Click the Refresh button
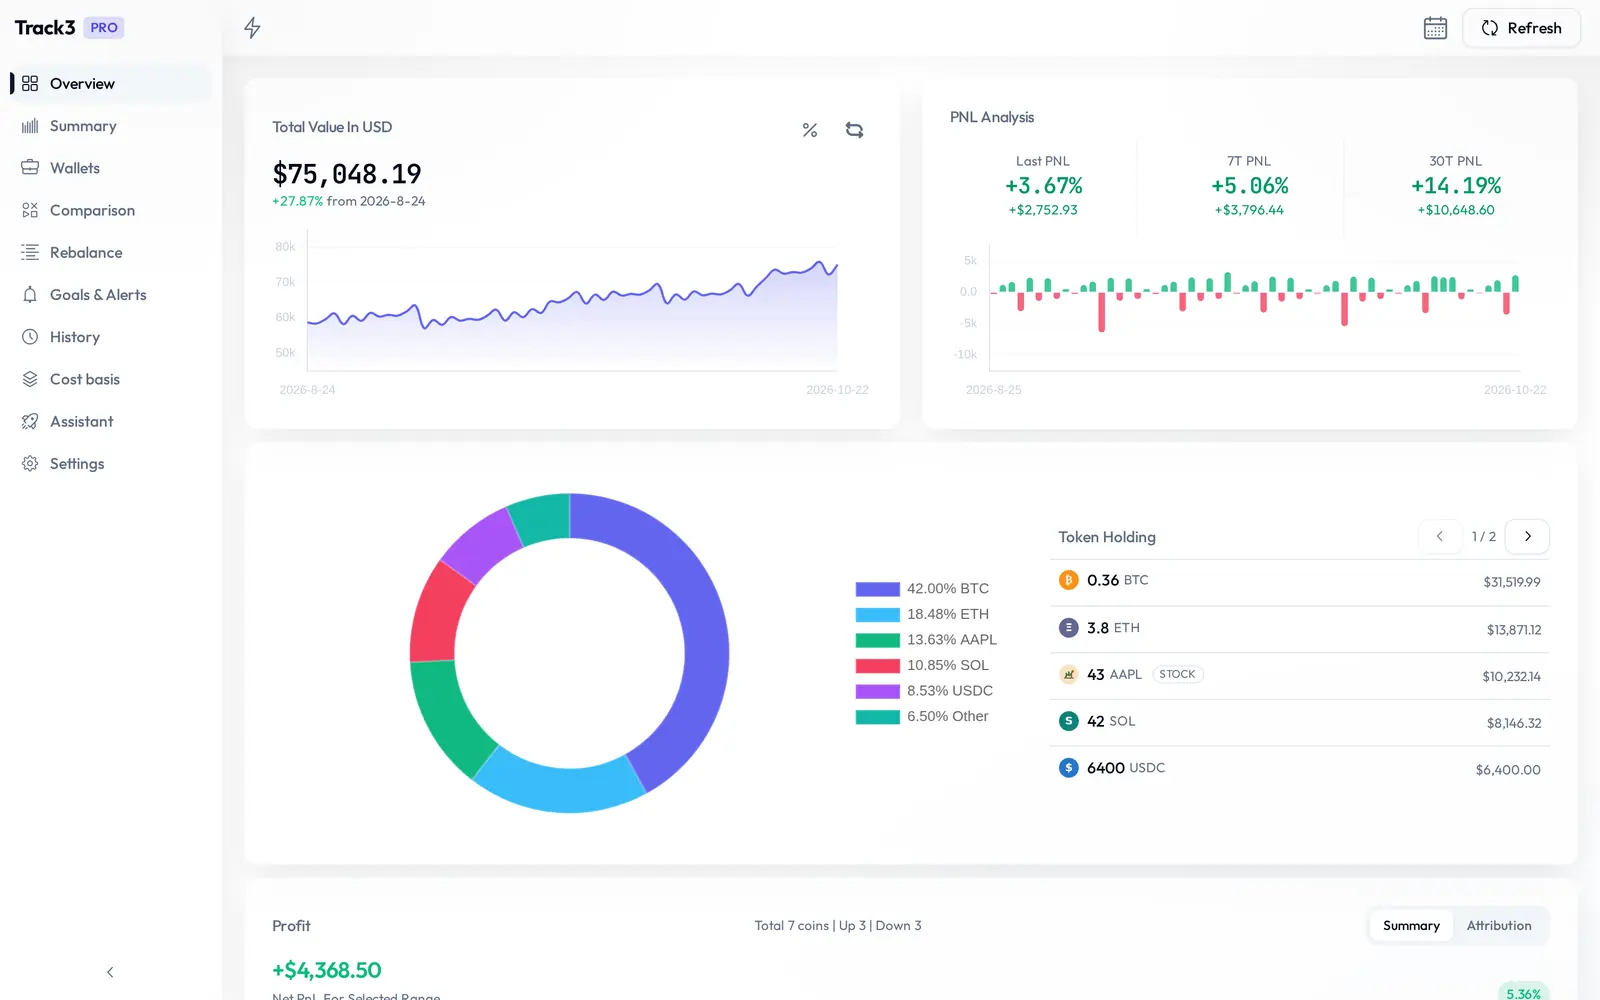Viewport: 1600px width, 1000px height. 1521,28
